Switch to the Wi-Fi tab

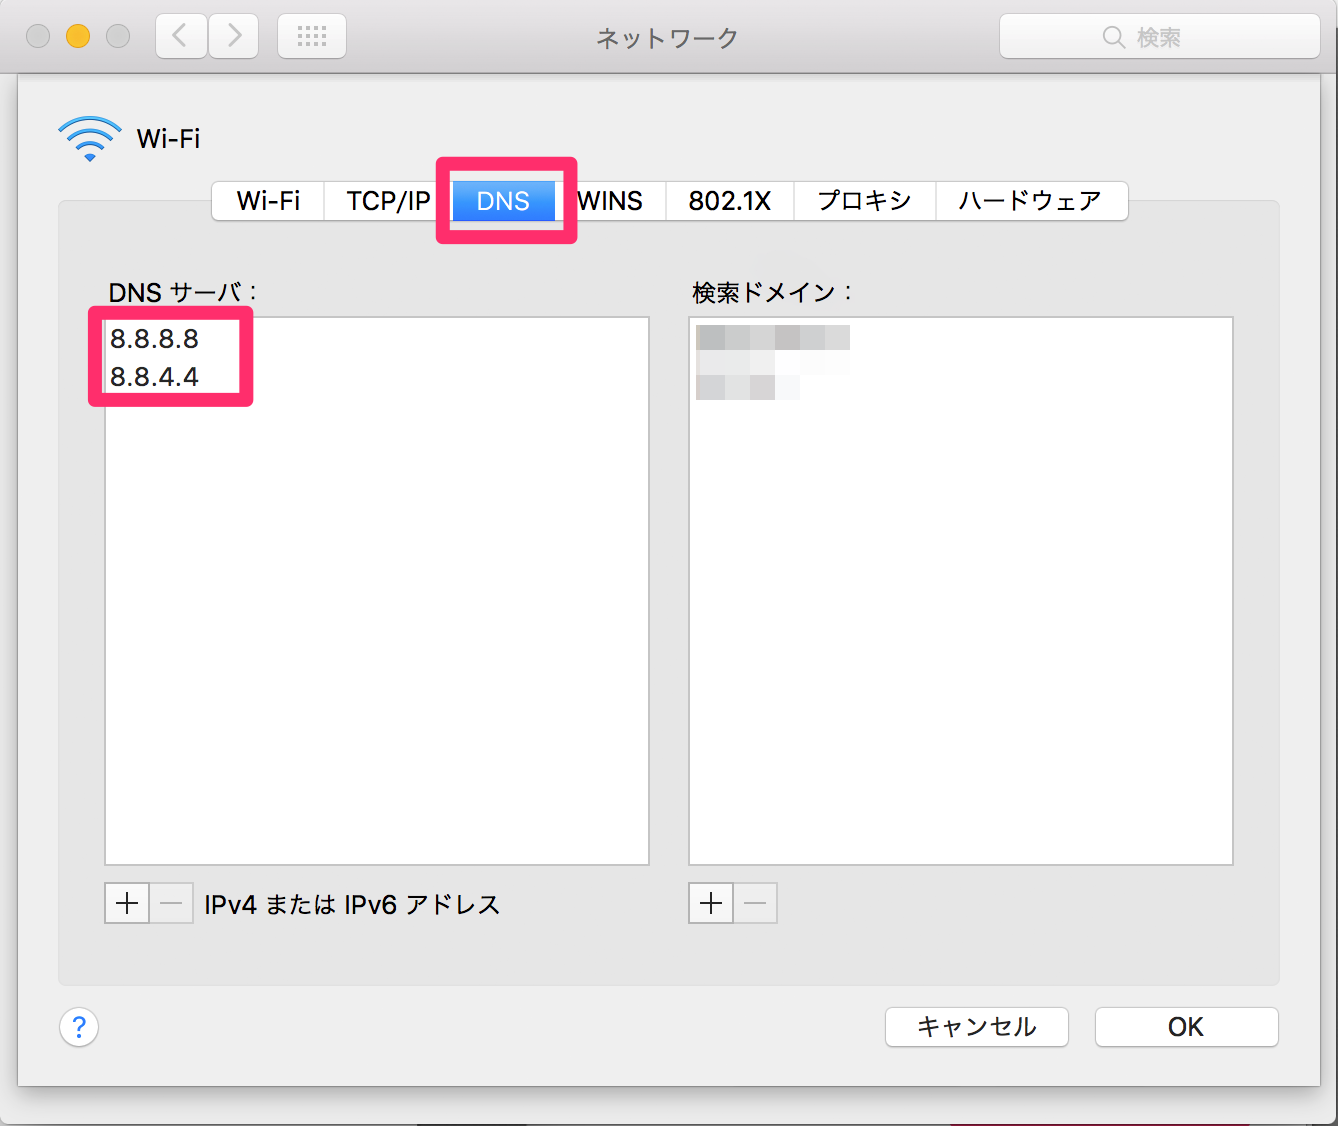(268, 201)
